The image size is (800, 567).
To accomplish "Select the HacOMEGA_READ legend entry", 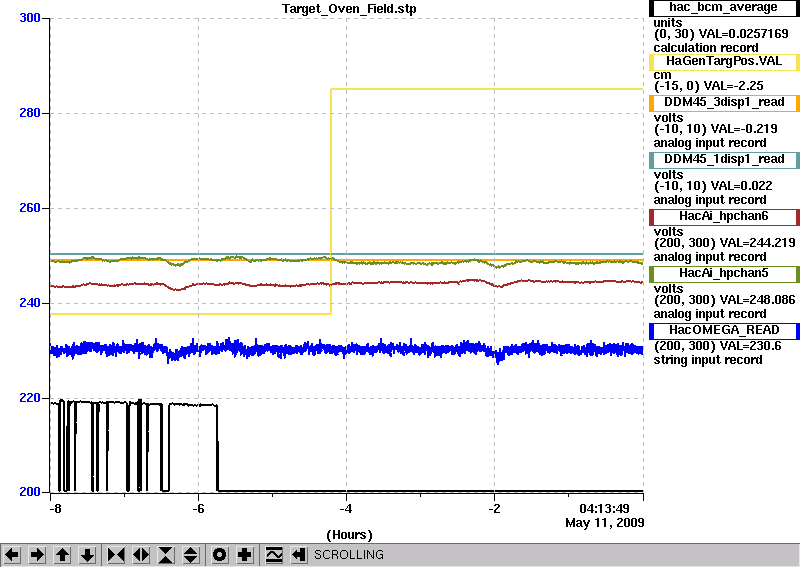I will (x=724, y=331).
